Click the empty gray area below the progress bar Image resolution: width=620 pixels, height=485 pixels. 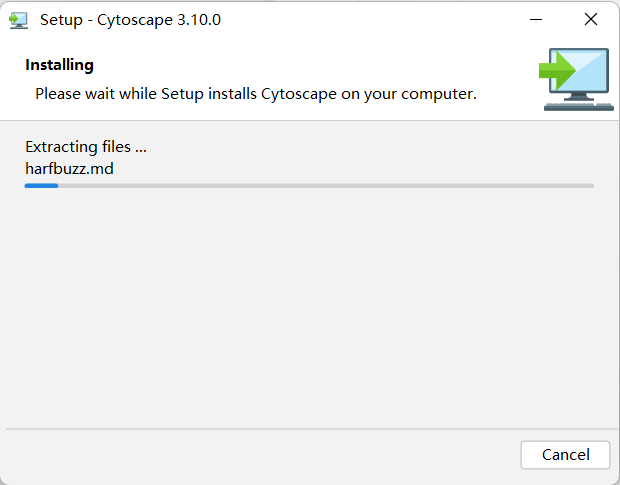(310, 310)
